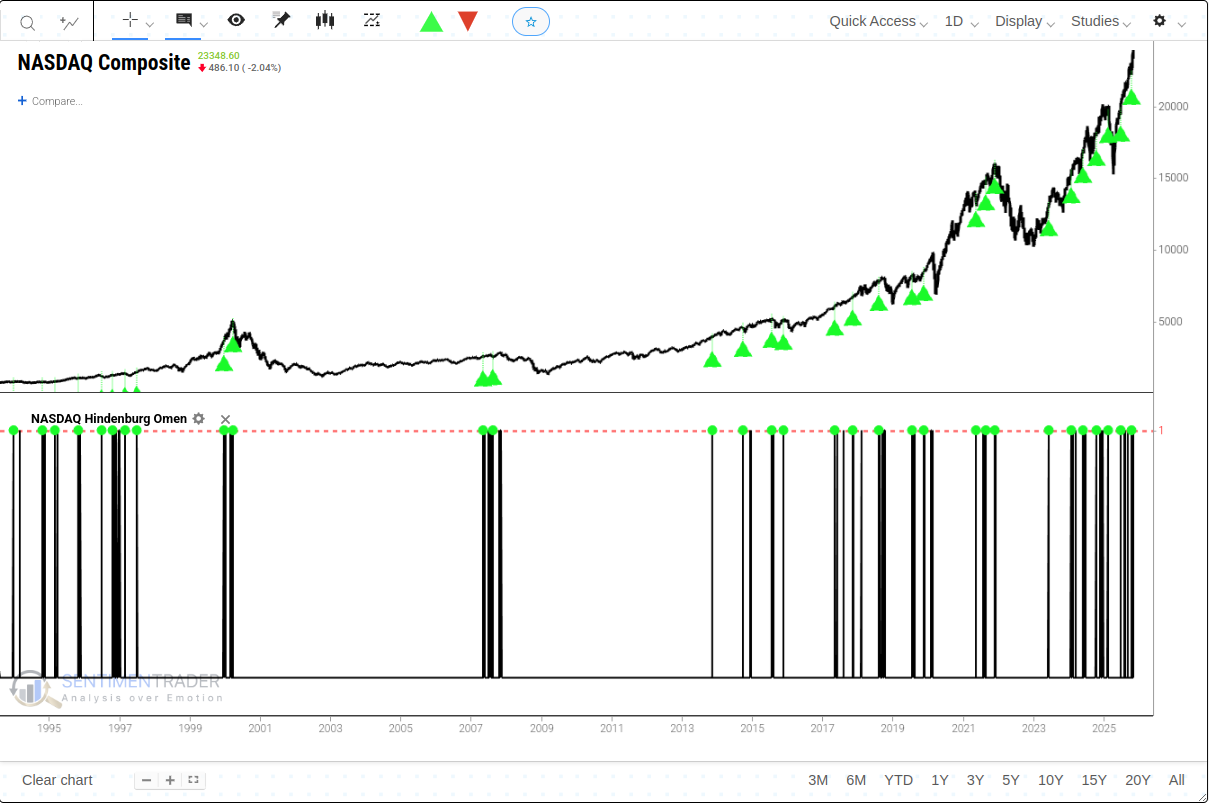Screen dimensions: 1210x805
Task: Select the pin tool icon
Action: [281, 21]
